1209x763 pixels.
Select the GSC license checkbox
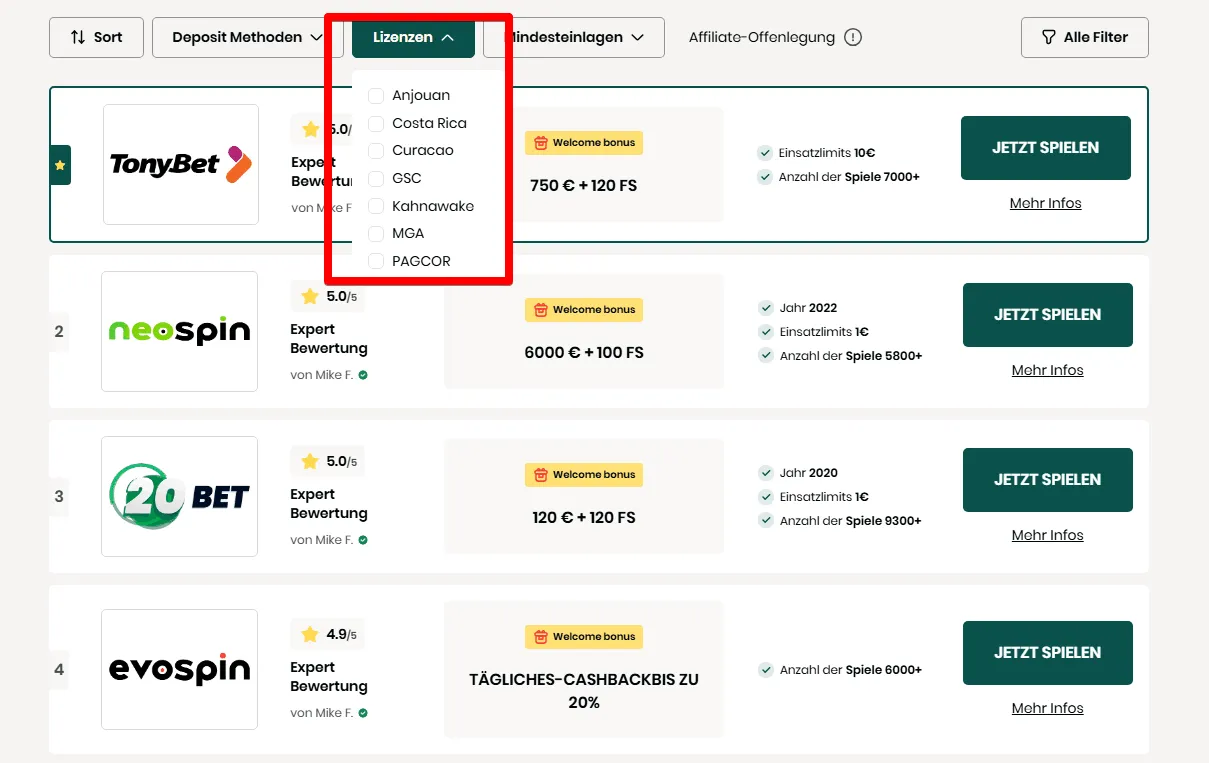click(x=376, y=178)
